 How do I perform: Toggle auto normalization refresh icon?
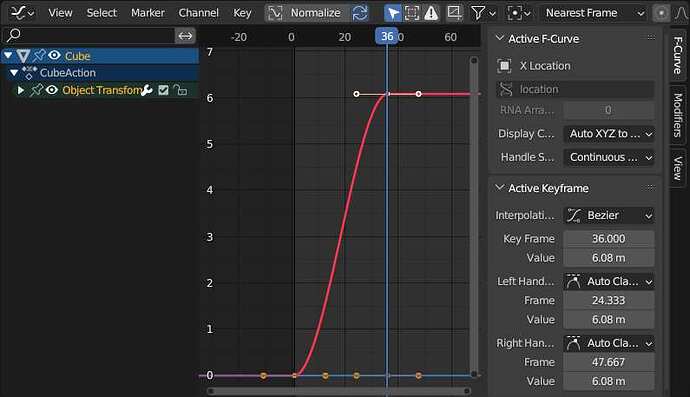360,13
